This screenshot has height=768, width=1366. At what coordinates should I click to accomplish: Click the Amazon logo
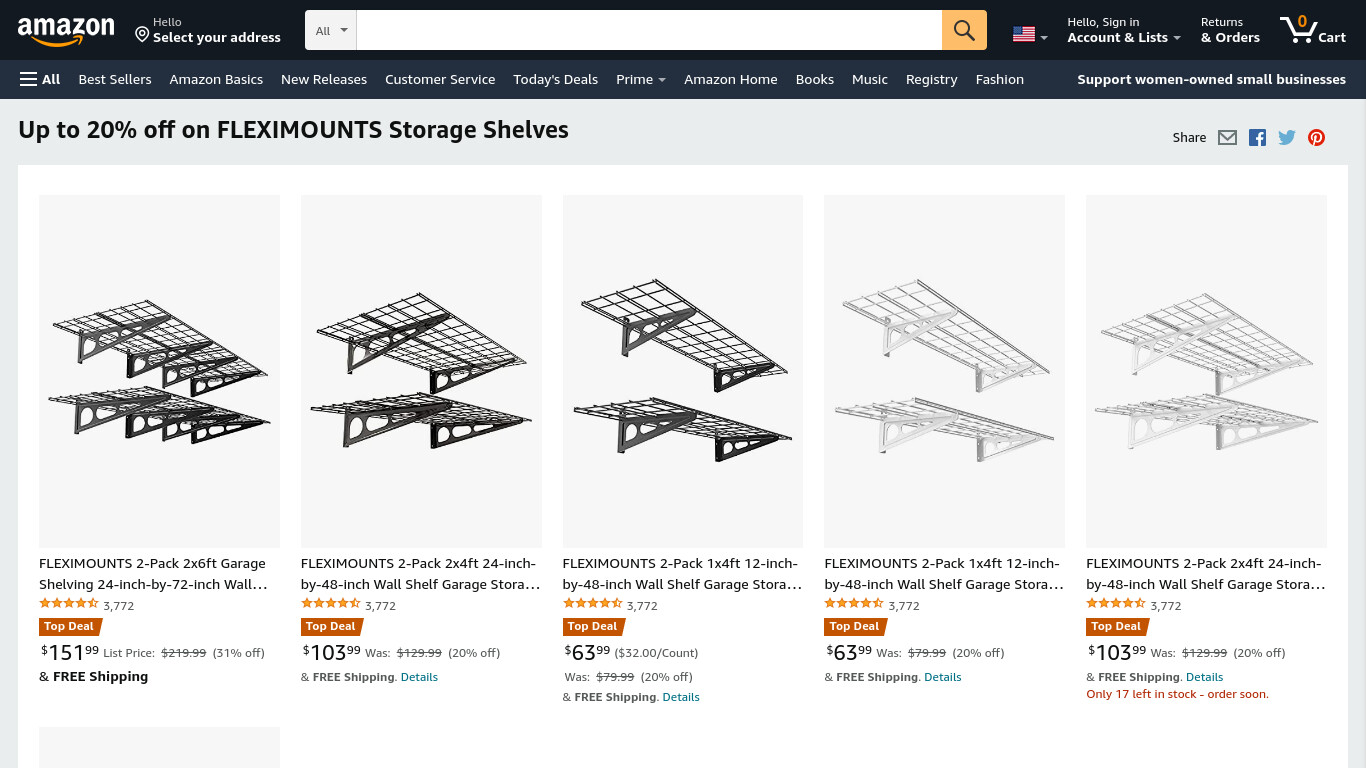pyautogui.click(x=66, y=31)
